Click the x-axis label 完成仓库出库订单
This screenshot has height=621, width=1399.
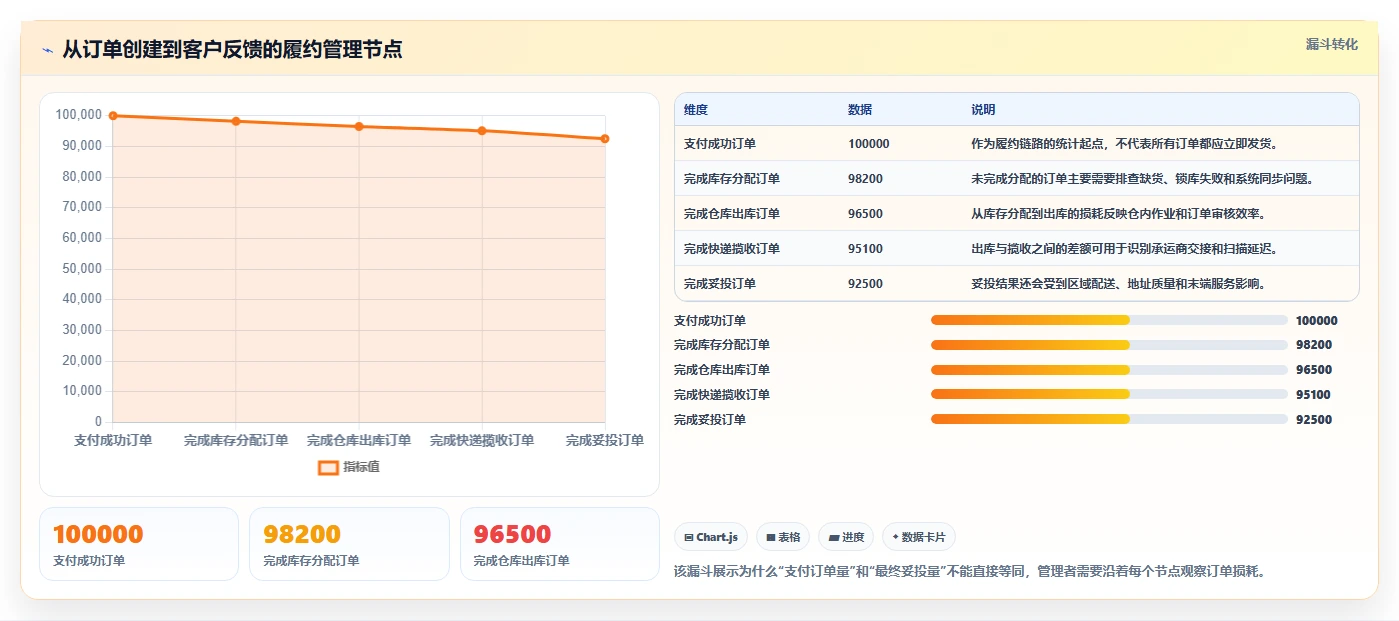click(359, 440)
